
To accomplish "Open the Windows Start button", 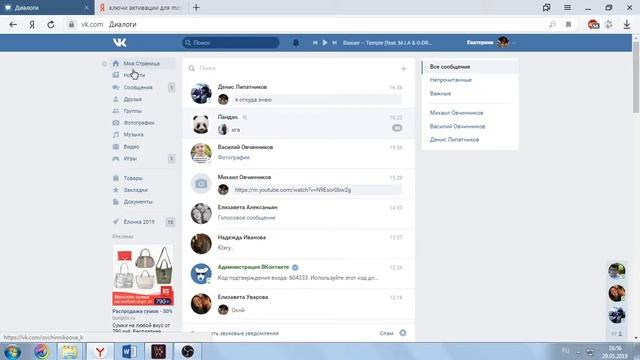I will click(x=12, y=351).
